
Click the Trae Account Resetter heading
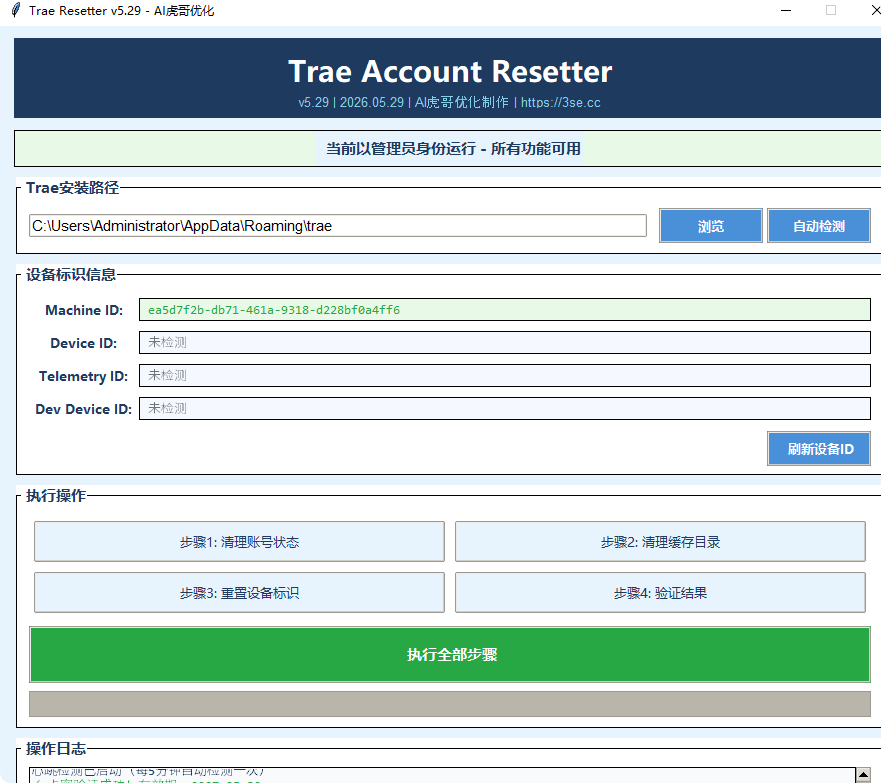pyautogui.click(x=450, y=71)
